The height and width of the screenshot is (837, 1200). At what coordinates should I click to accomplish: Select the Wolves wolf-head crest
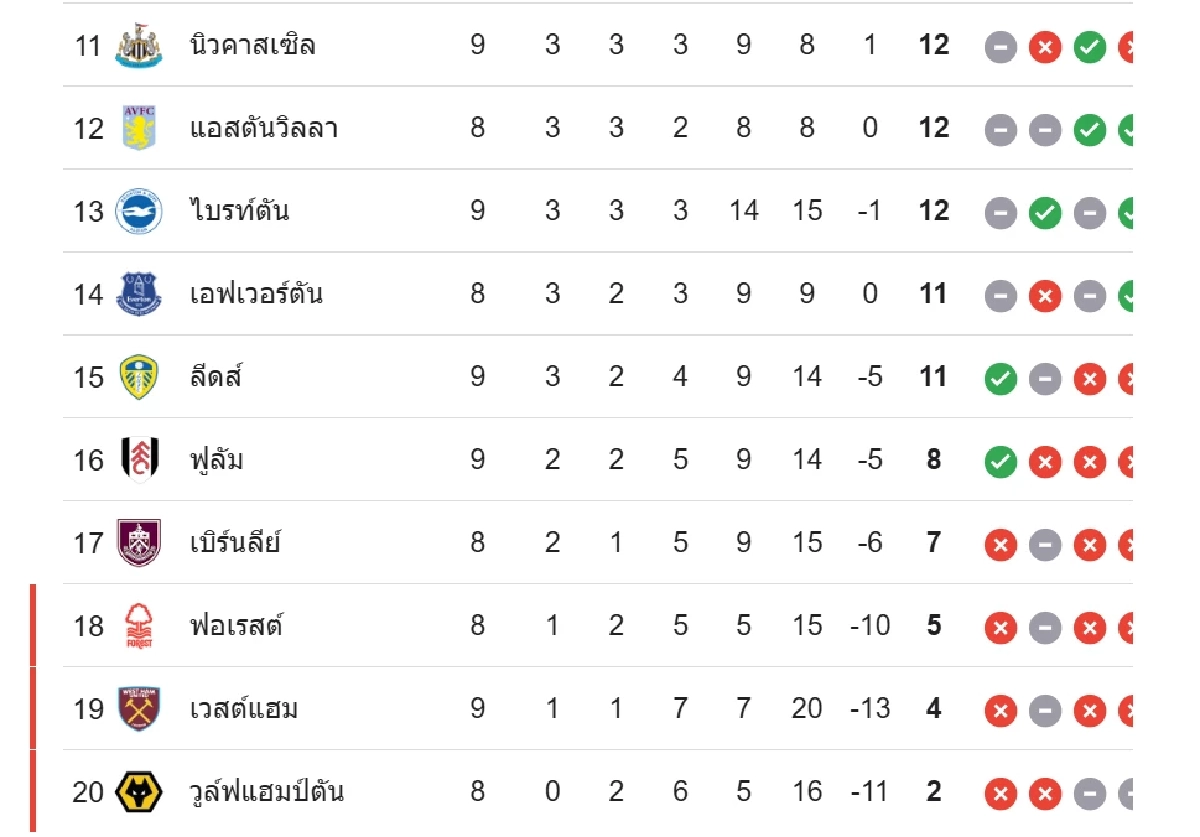(138, 792)
